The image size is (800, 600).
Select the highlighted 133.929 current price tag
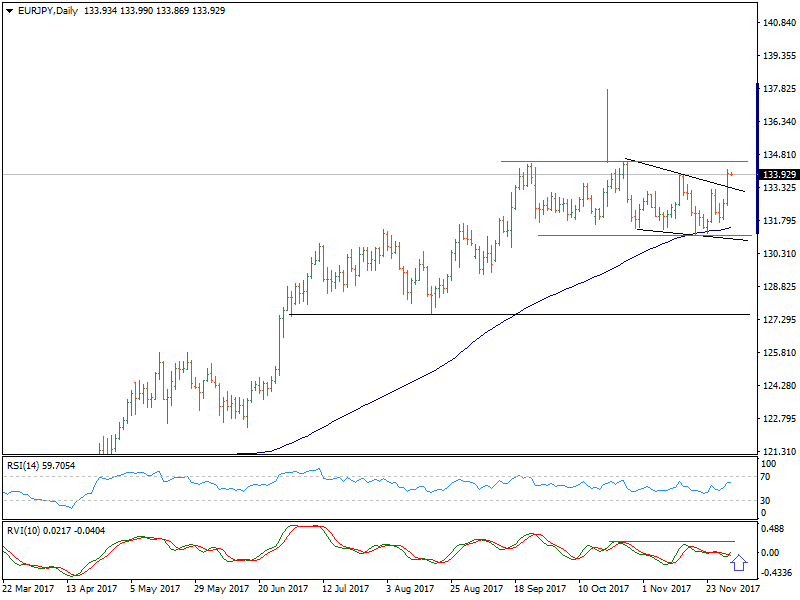click(x=779, y=174)
